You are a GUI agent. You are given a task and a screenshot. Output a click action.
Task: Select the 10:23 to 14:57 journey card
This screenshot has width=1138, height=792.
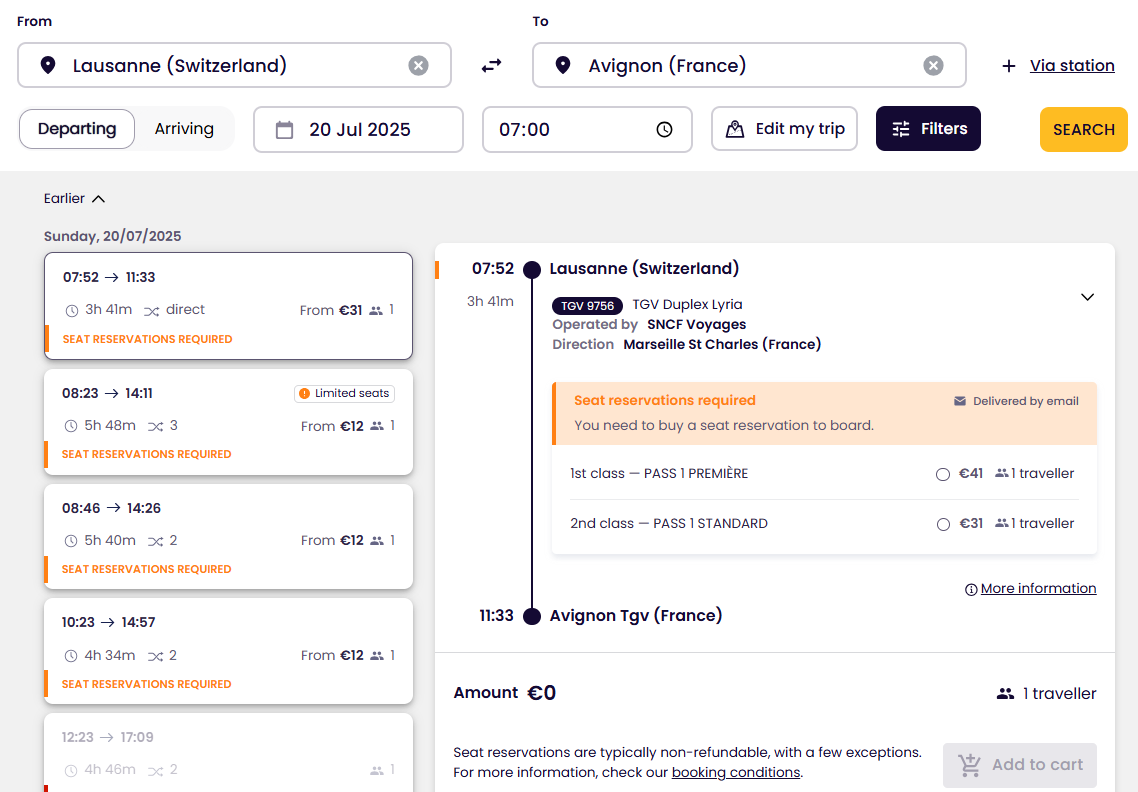(x=229, y=651)
